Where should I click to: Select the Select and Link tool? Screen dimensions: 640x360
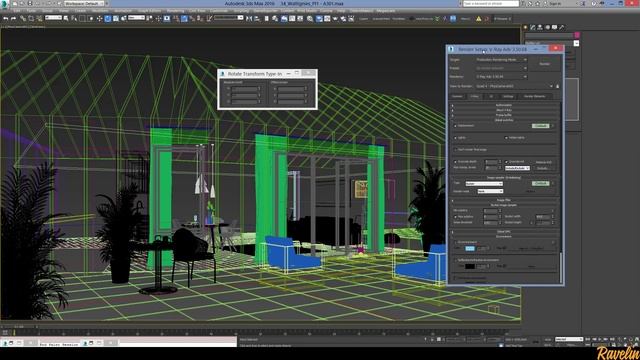tap(23, 18)
